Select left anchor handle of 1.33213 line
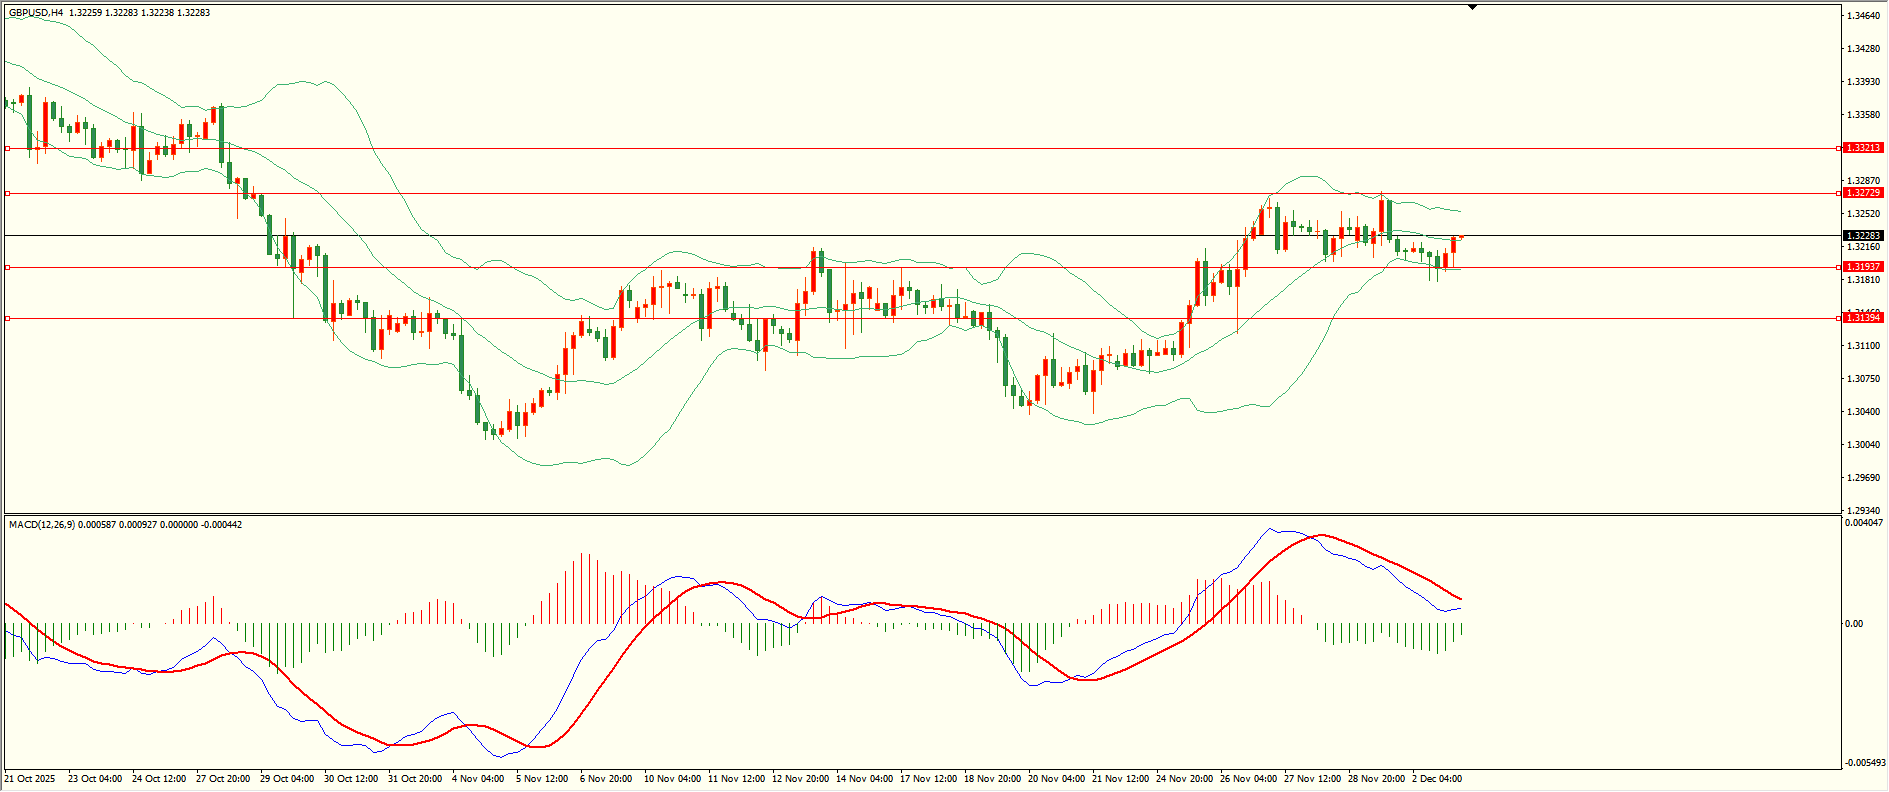Screen dimensions: 1889x792 pyautogui.click(x=8, y=148)
